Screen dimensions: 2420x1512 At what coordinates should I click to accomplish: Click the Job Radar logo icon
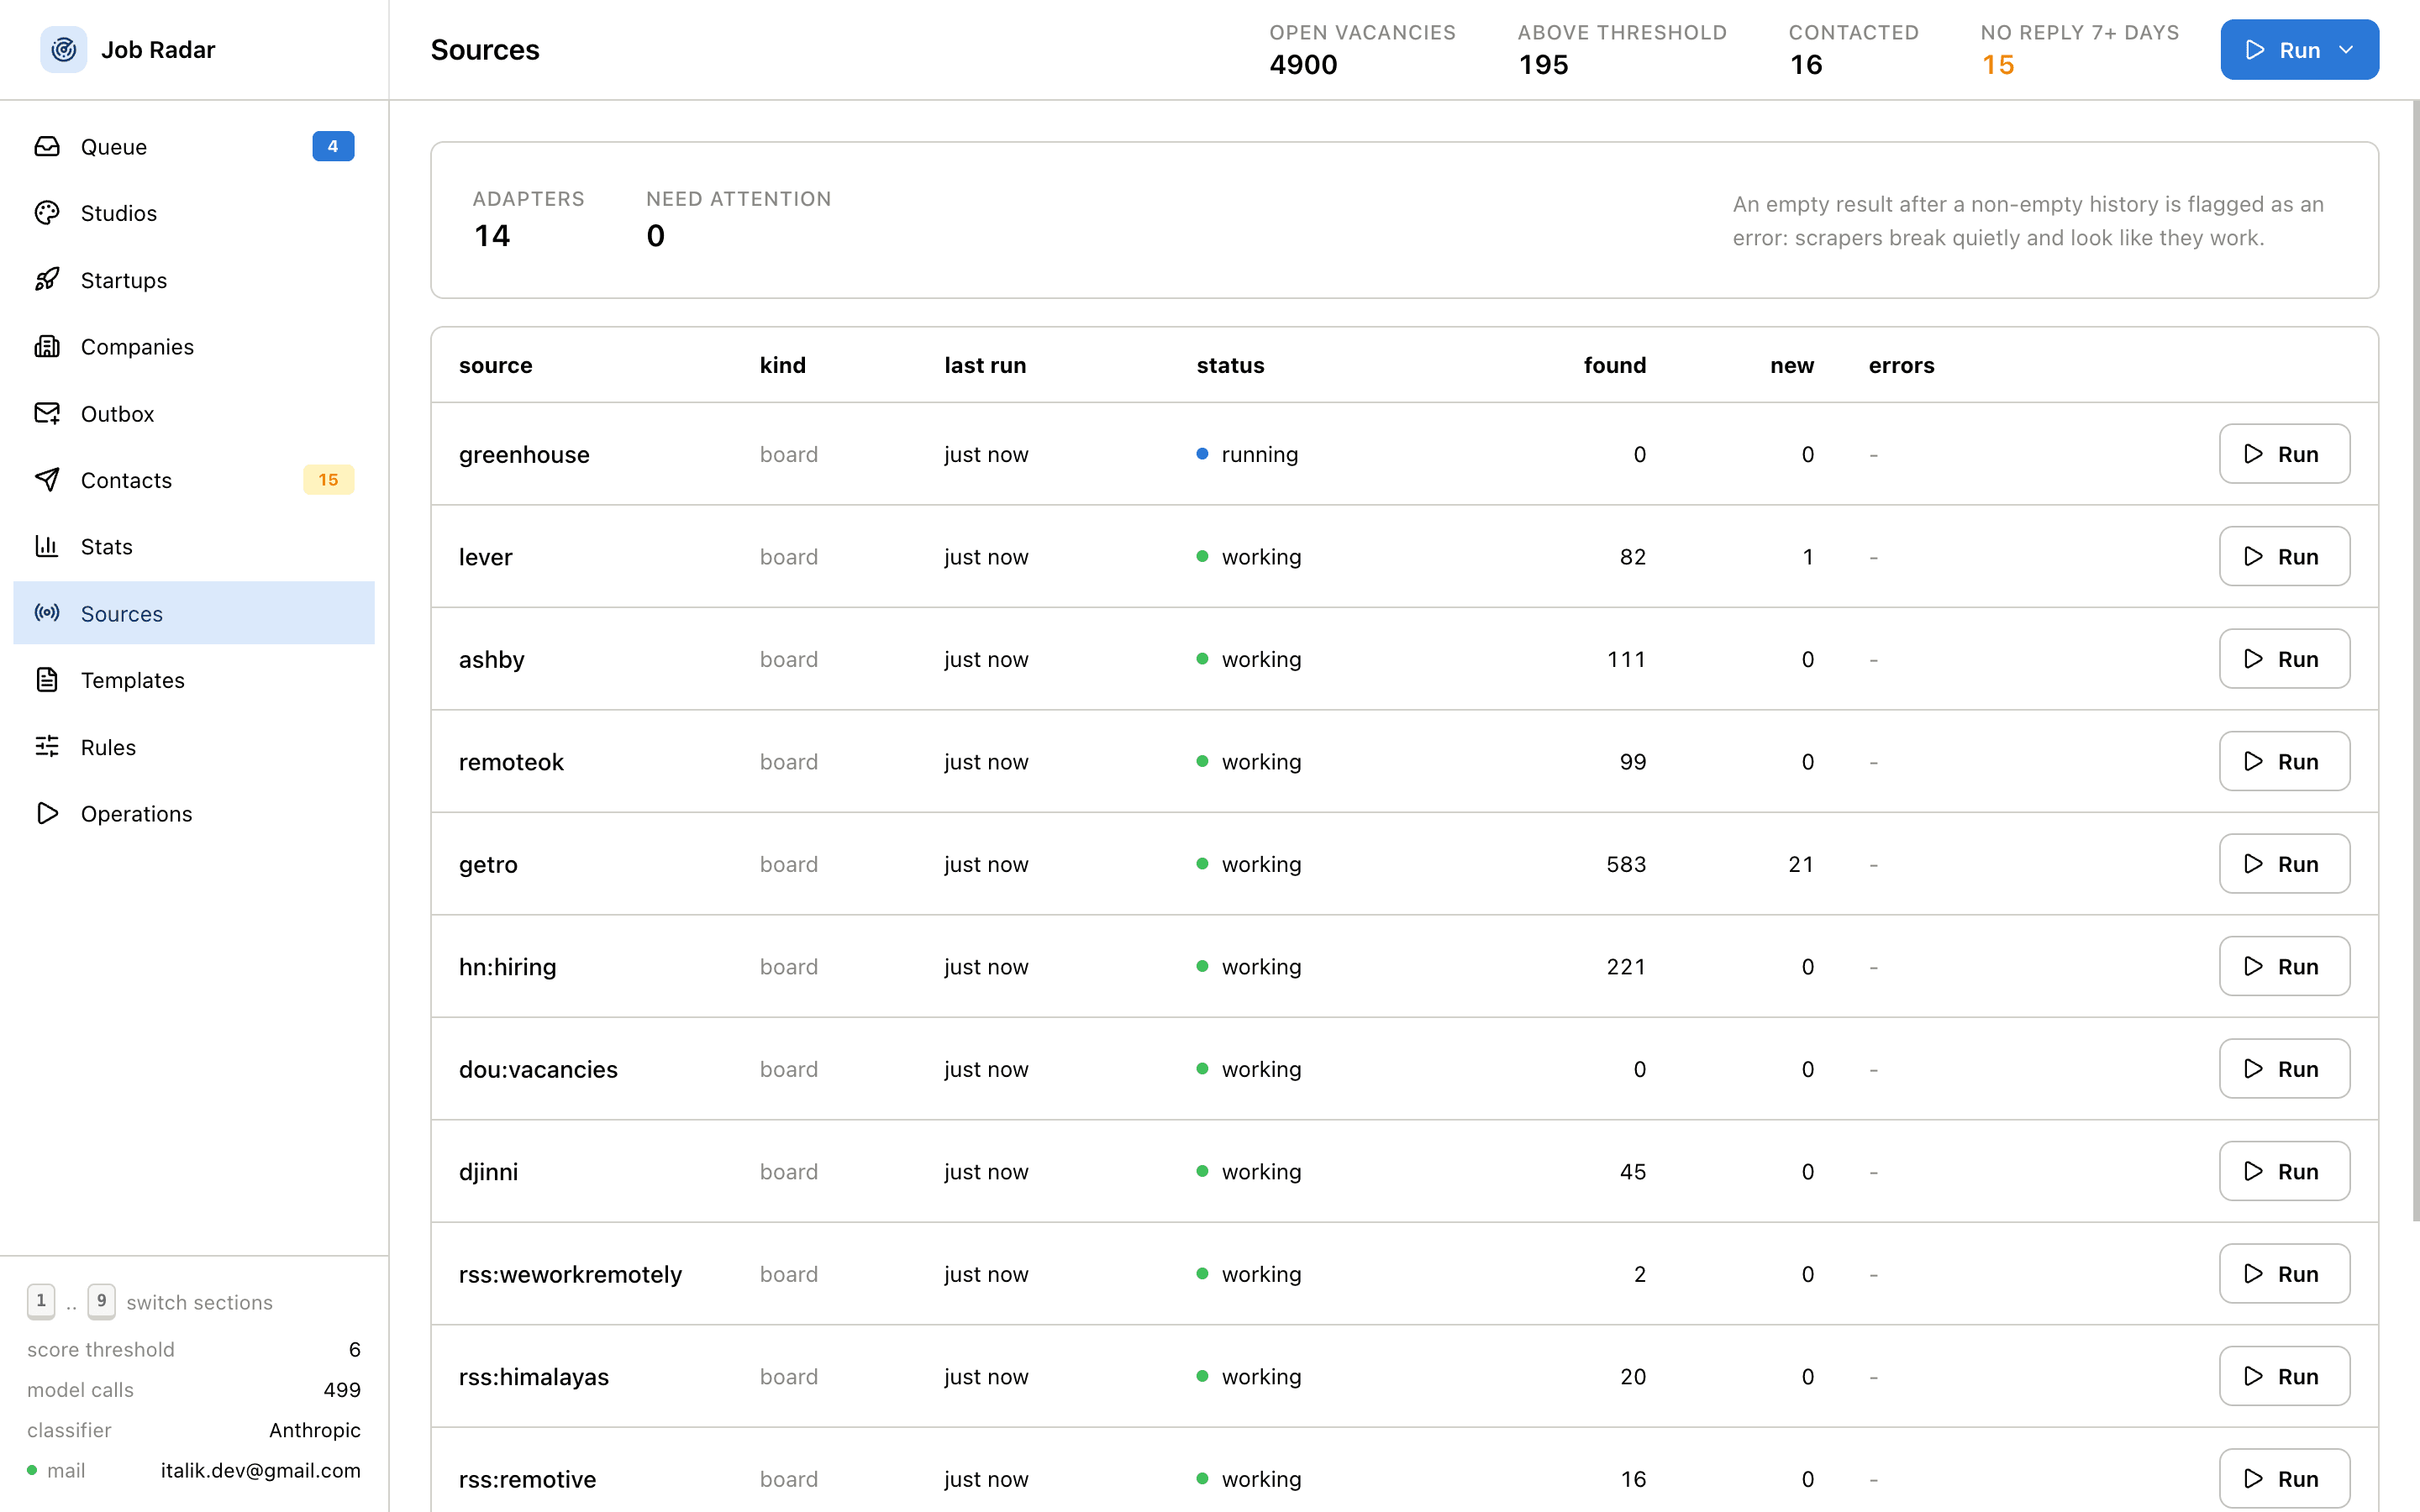(x=63, y=49)
